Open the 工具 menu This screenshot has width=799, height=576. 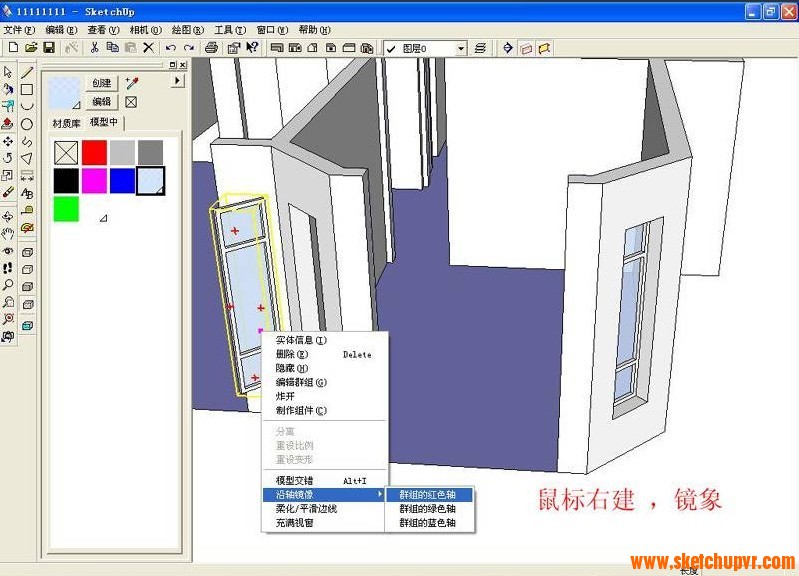click(229, 30)
